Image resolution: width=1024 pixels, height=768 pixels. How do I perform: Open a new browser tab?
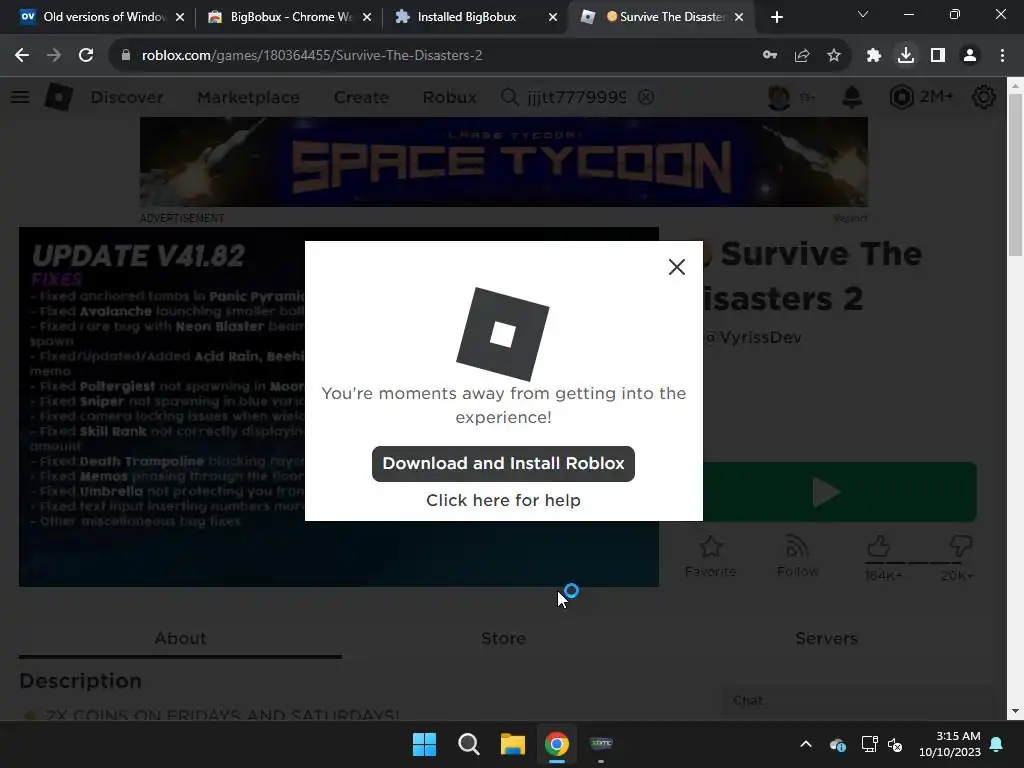coord(776,17)
